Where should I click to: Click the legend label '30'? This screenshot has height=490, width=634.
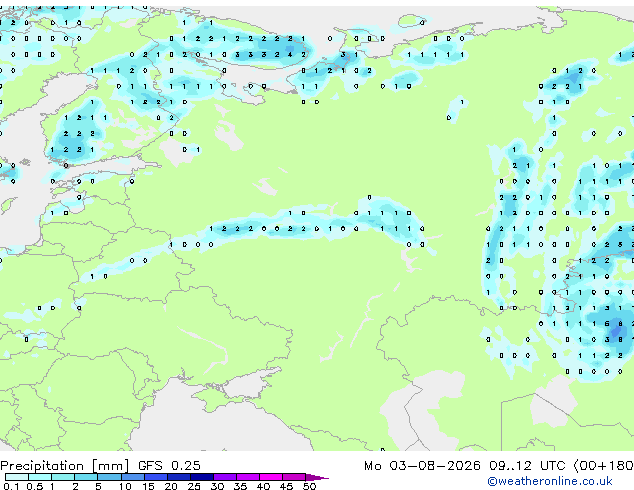point(217,486)
